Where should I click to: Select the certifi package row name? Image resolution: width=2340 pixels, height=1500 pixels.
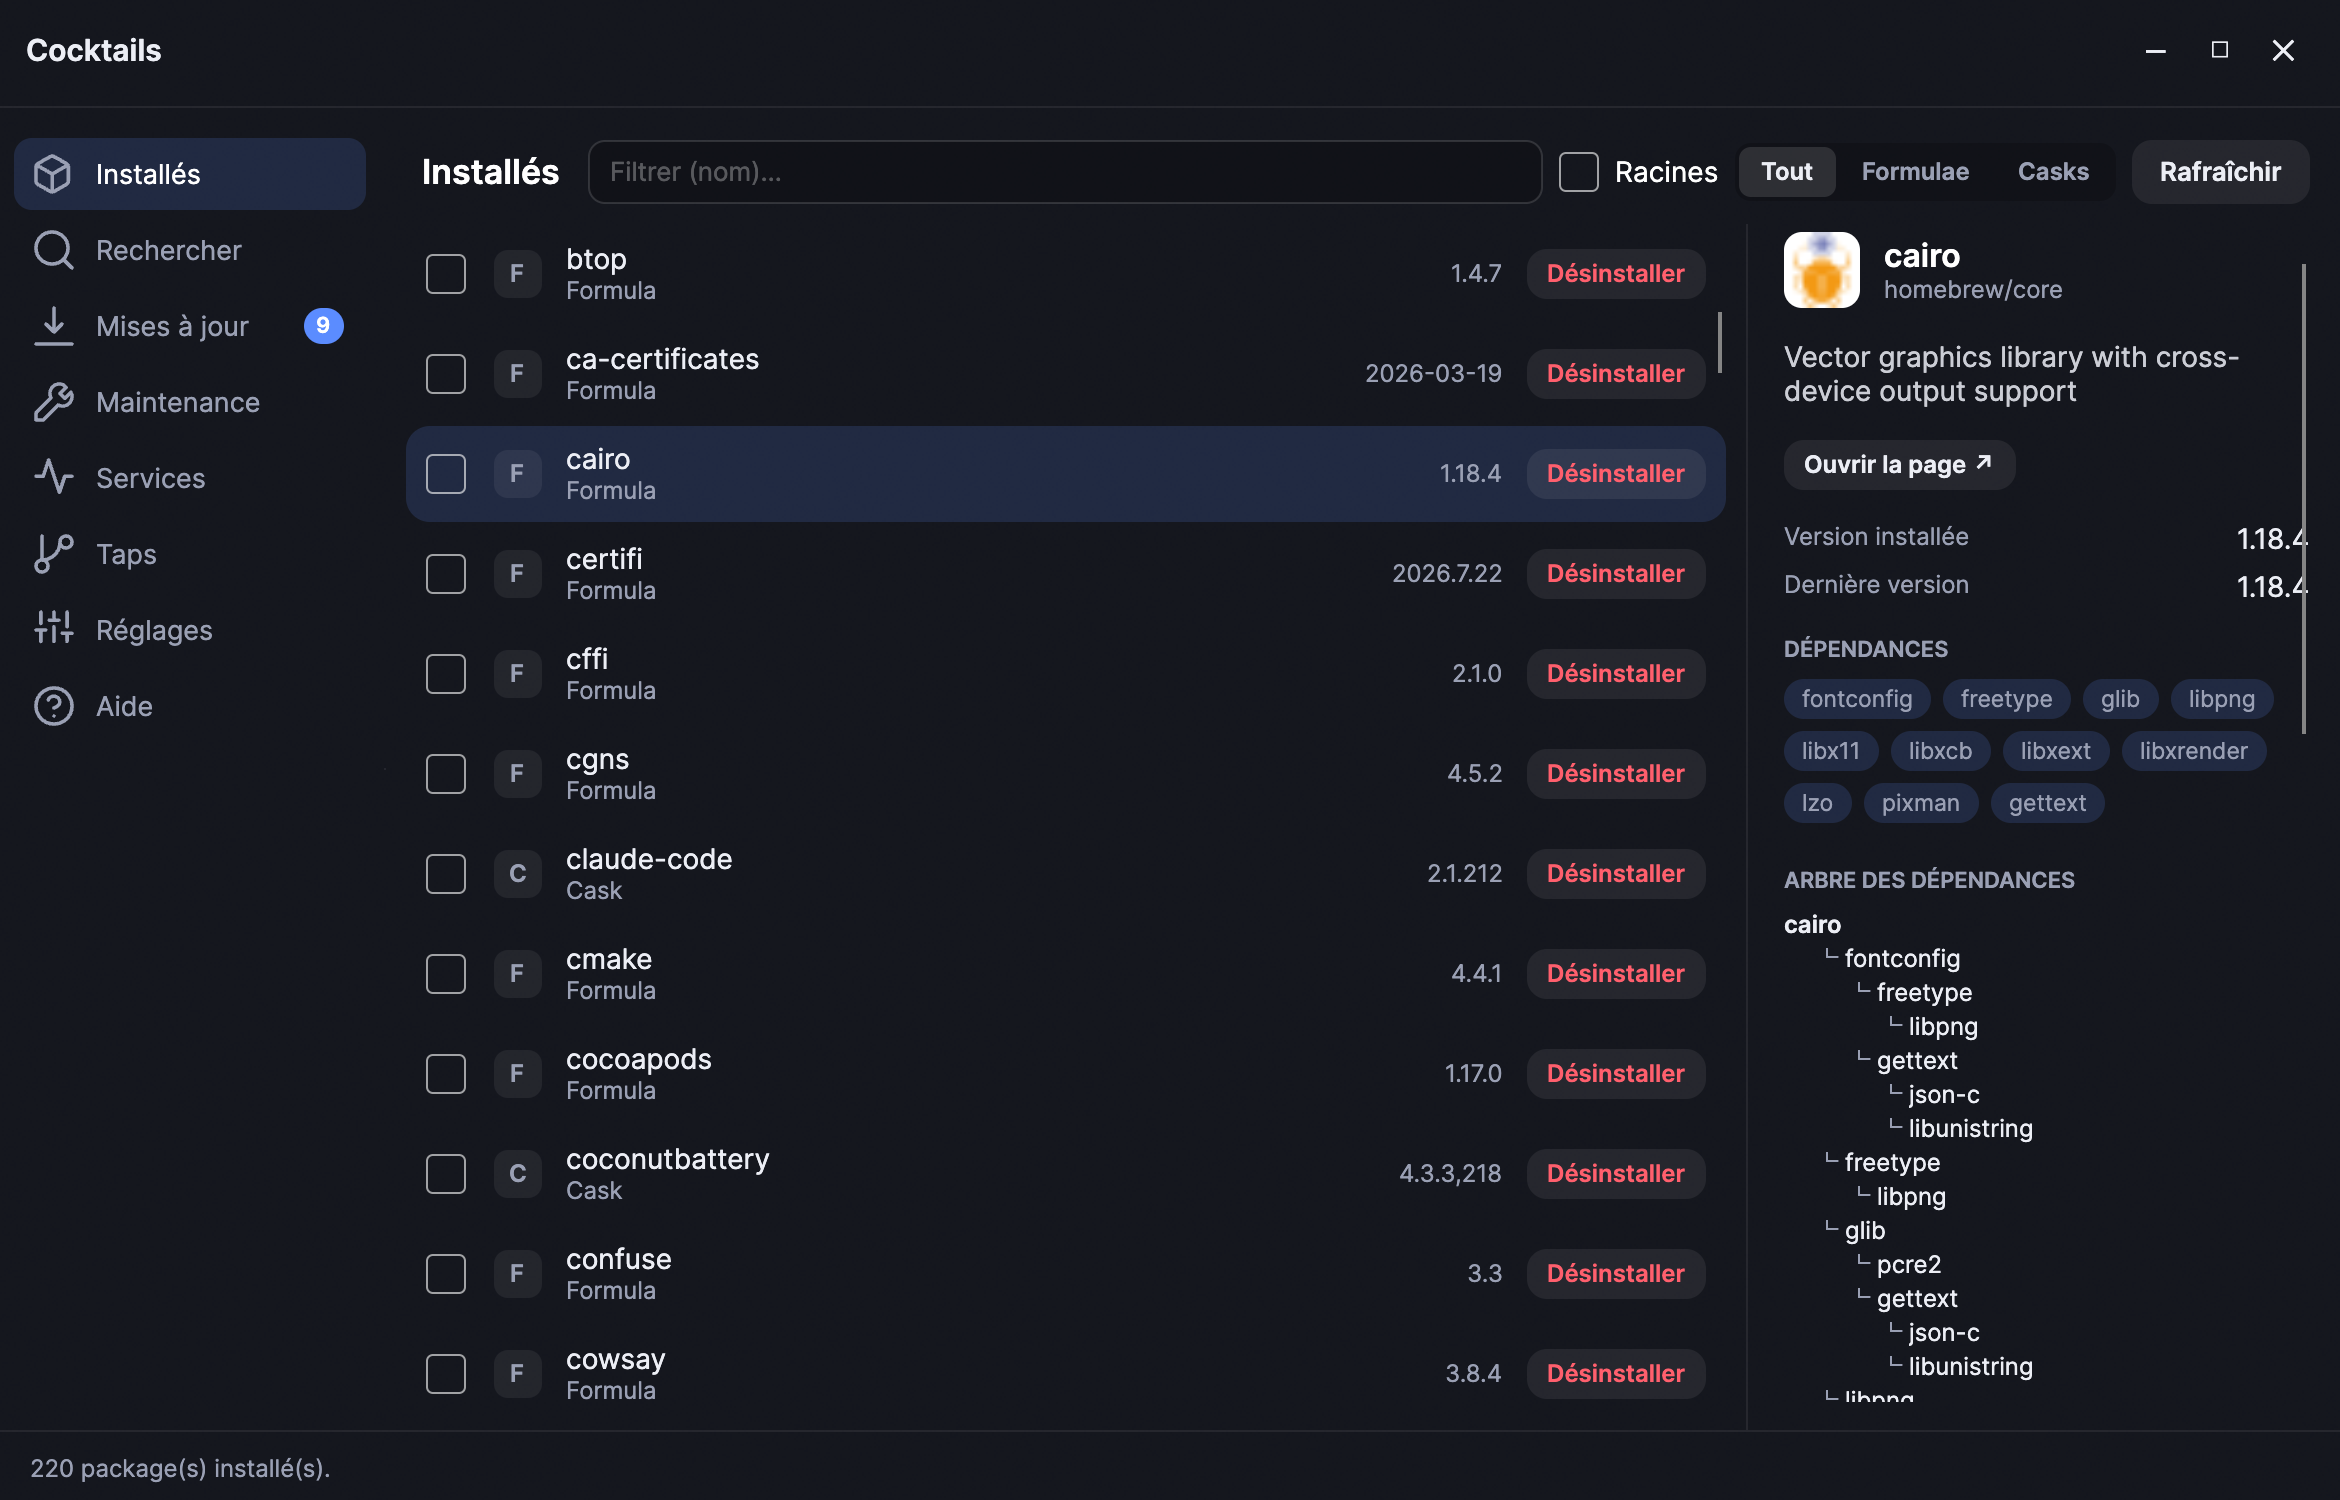tap(604, 559)
